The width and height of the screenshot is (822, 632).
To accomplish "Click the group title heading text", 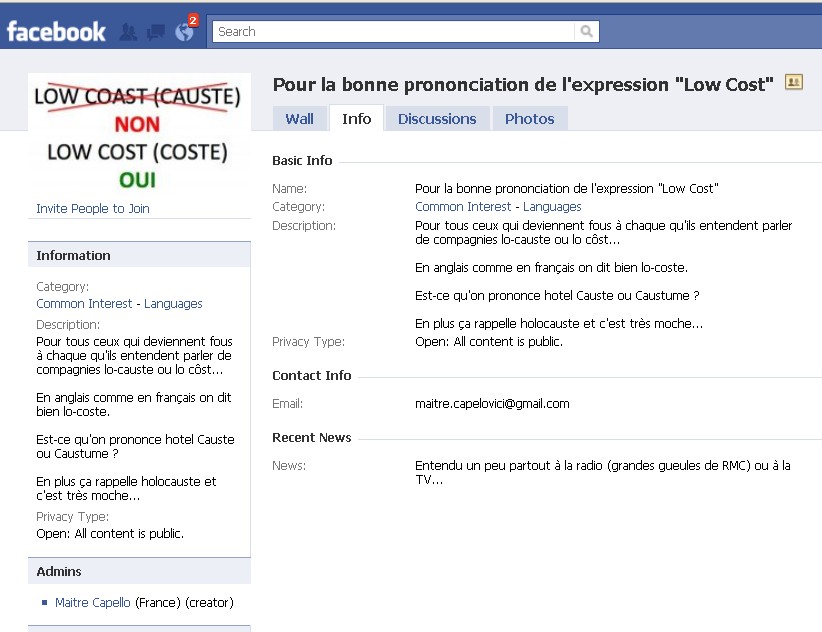I will [x=523, y=85].
